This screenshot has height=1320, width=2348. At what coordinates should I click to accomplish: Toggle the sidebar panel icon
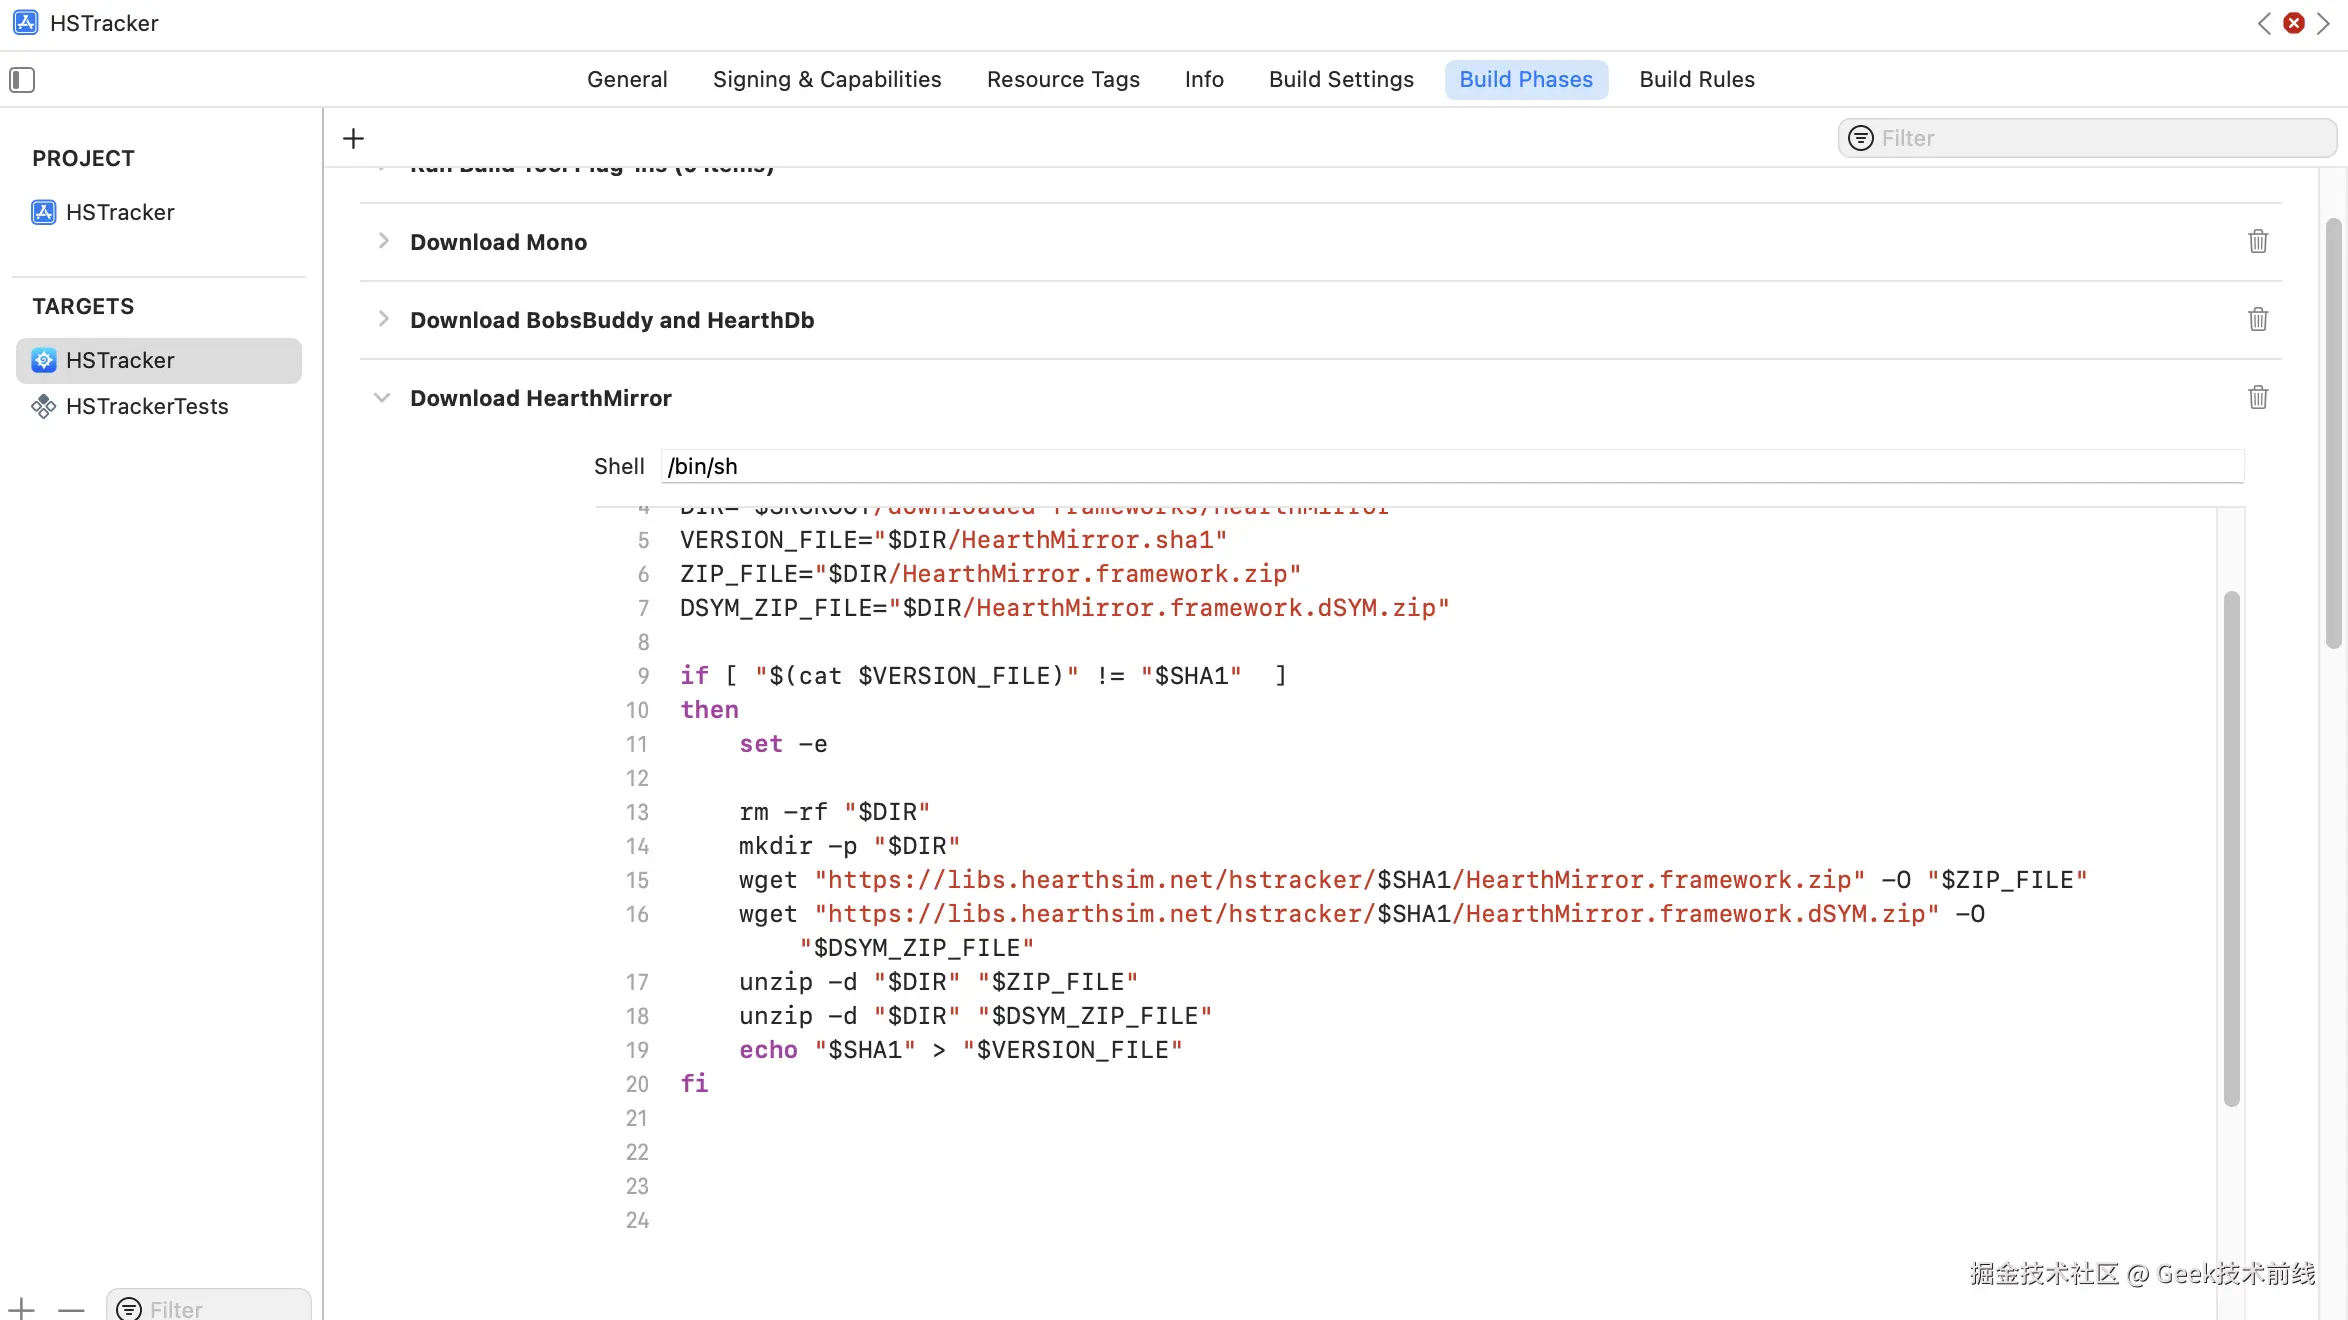[22, 80]
